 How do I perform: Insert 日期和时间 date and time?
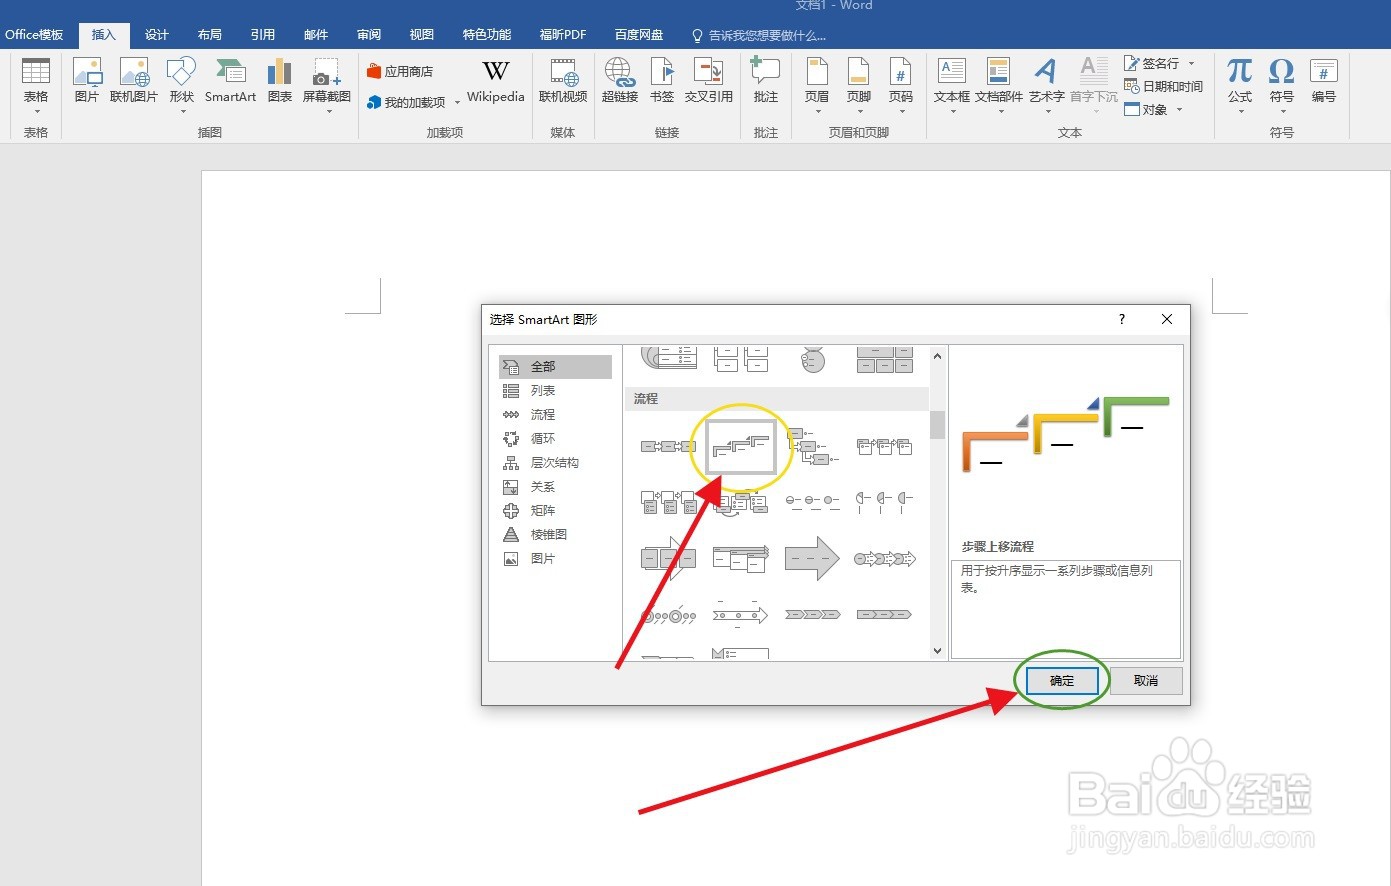[1163, 86]
